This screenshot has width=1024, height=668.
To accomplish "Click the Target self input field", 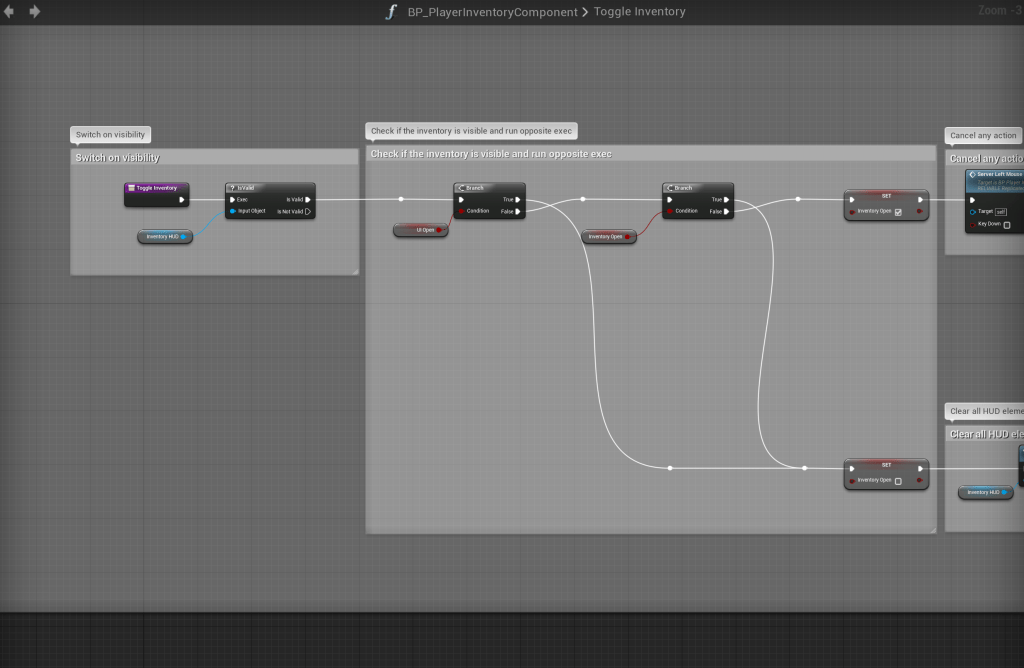I will [x=1000, y=211].
